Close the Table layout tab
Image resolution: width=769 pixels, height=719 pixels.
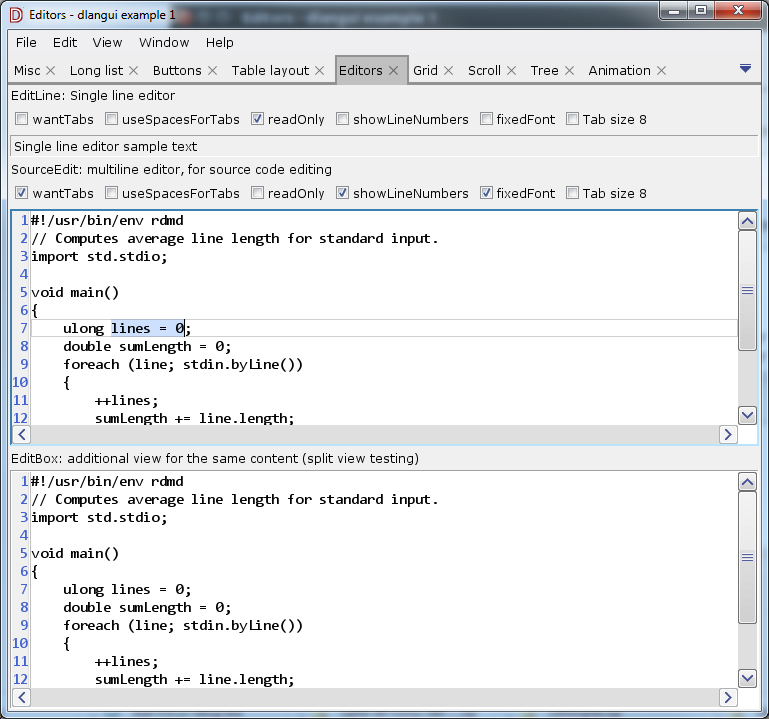(x=319, y=71)
